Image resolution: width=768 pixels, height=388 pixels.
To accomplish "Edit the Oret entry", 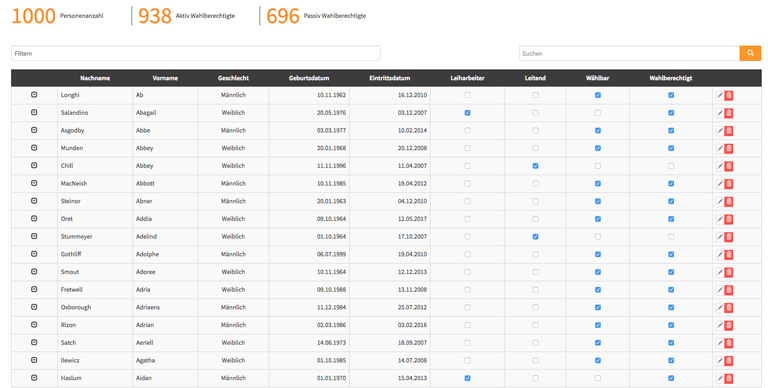I will coord(720,219).
